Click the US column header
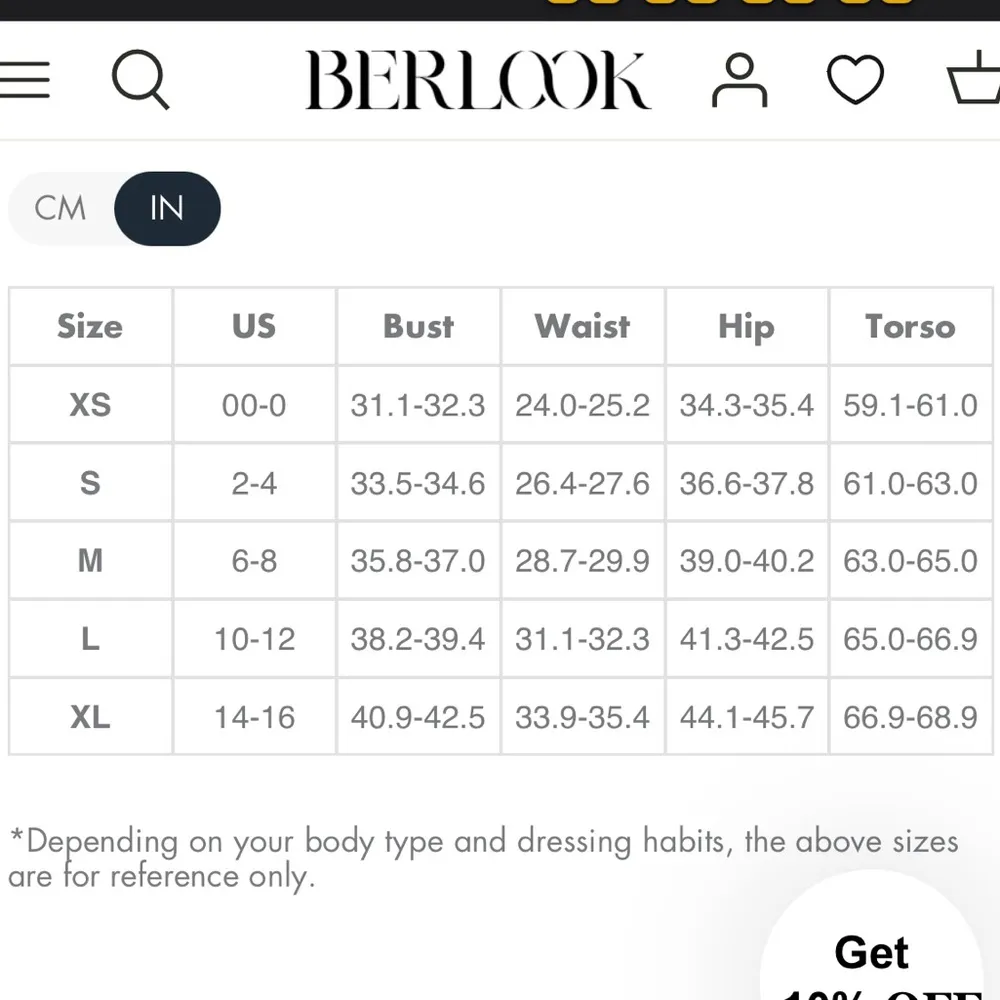The image size is (1000, 1000). 254,327
